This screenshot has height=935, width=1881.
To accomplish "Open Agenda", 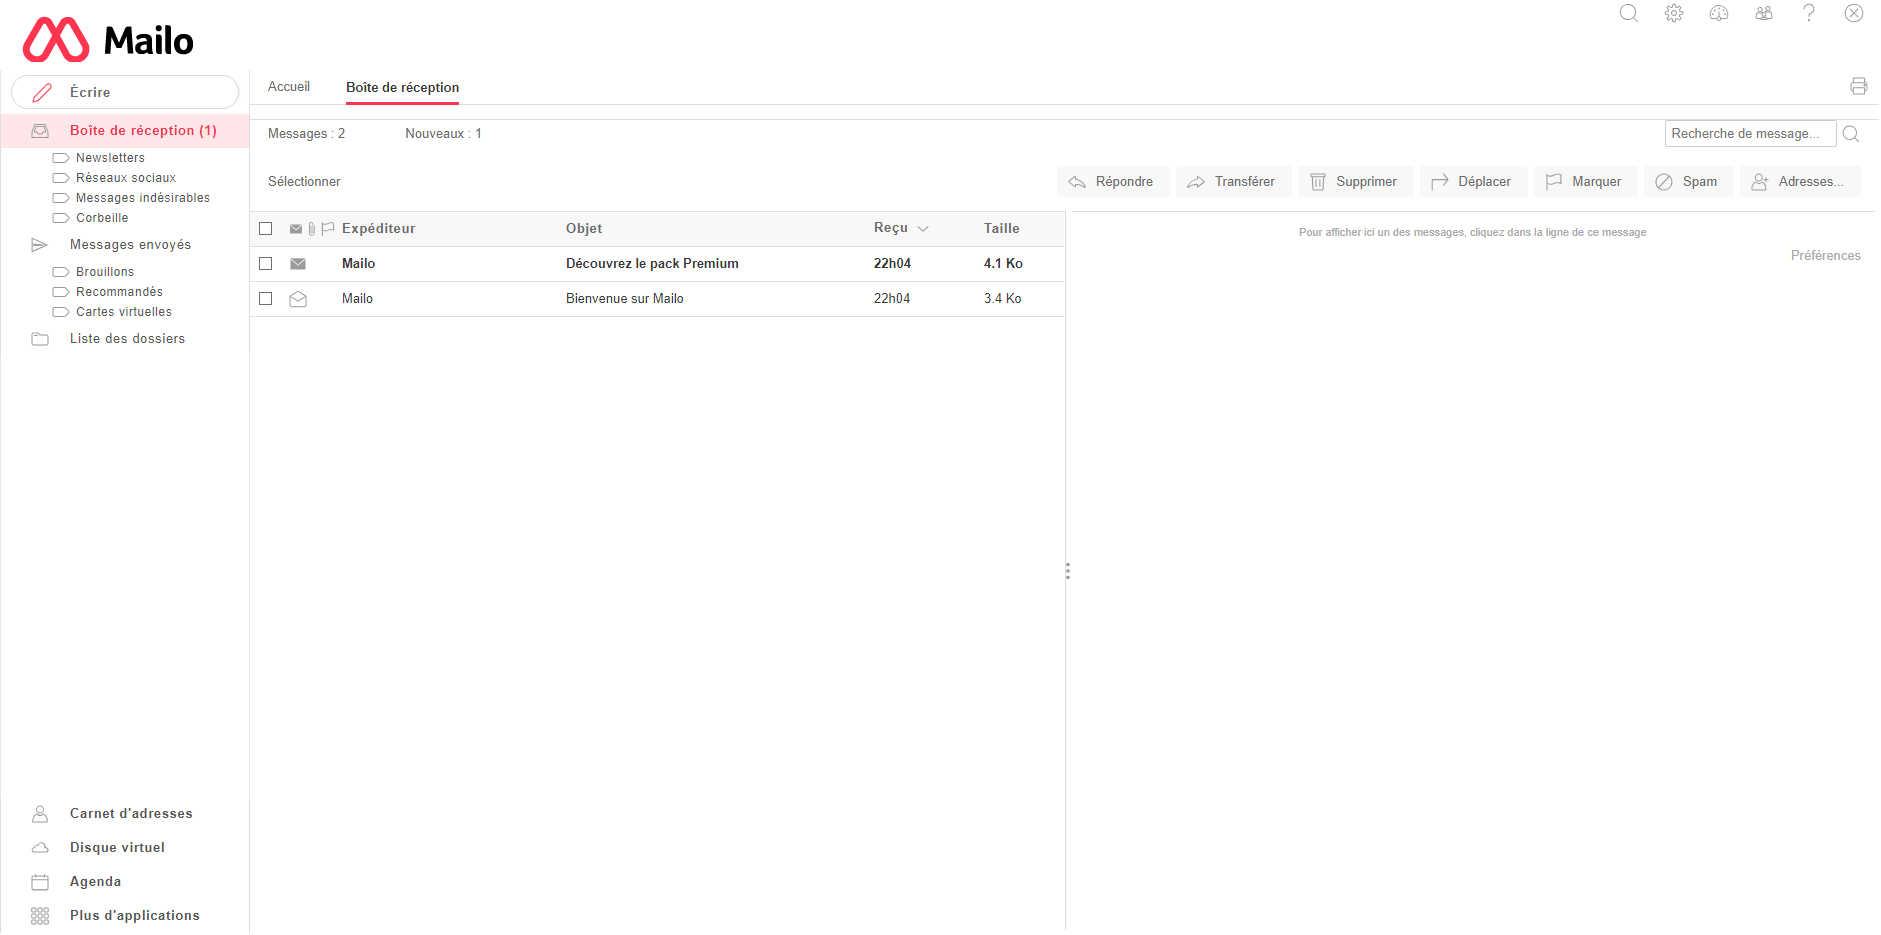I will click(95, 882).
